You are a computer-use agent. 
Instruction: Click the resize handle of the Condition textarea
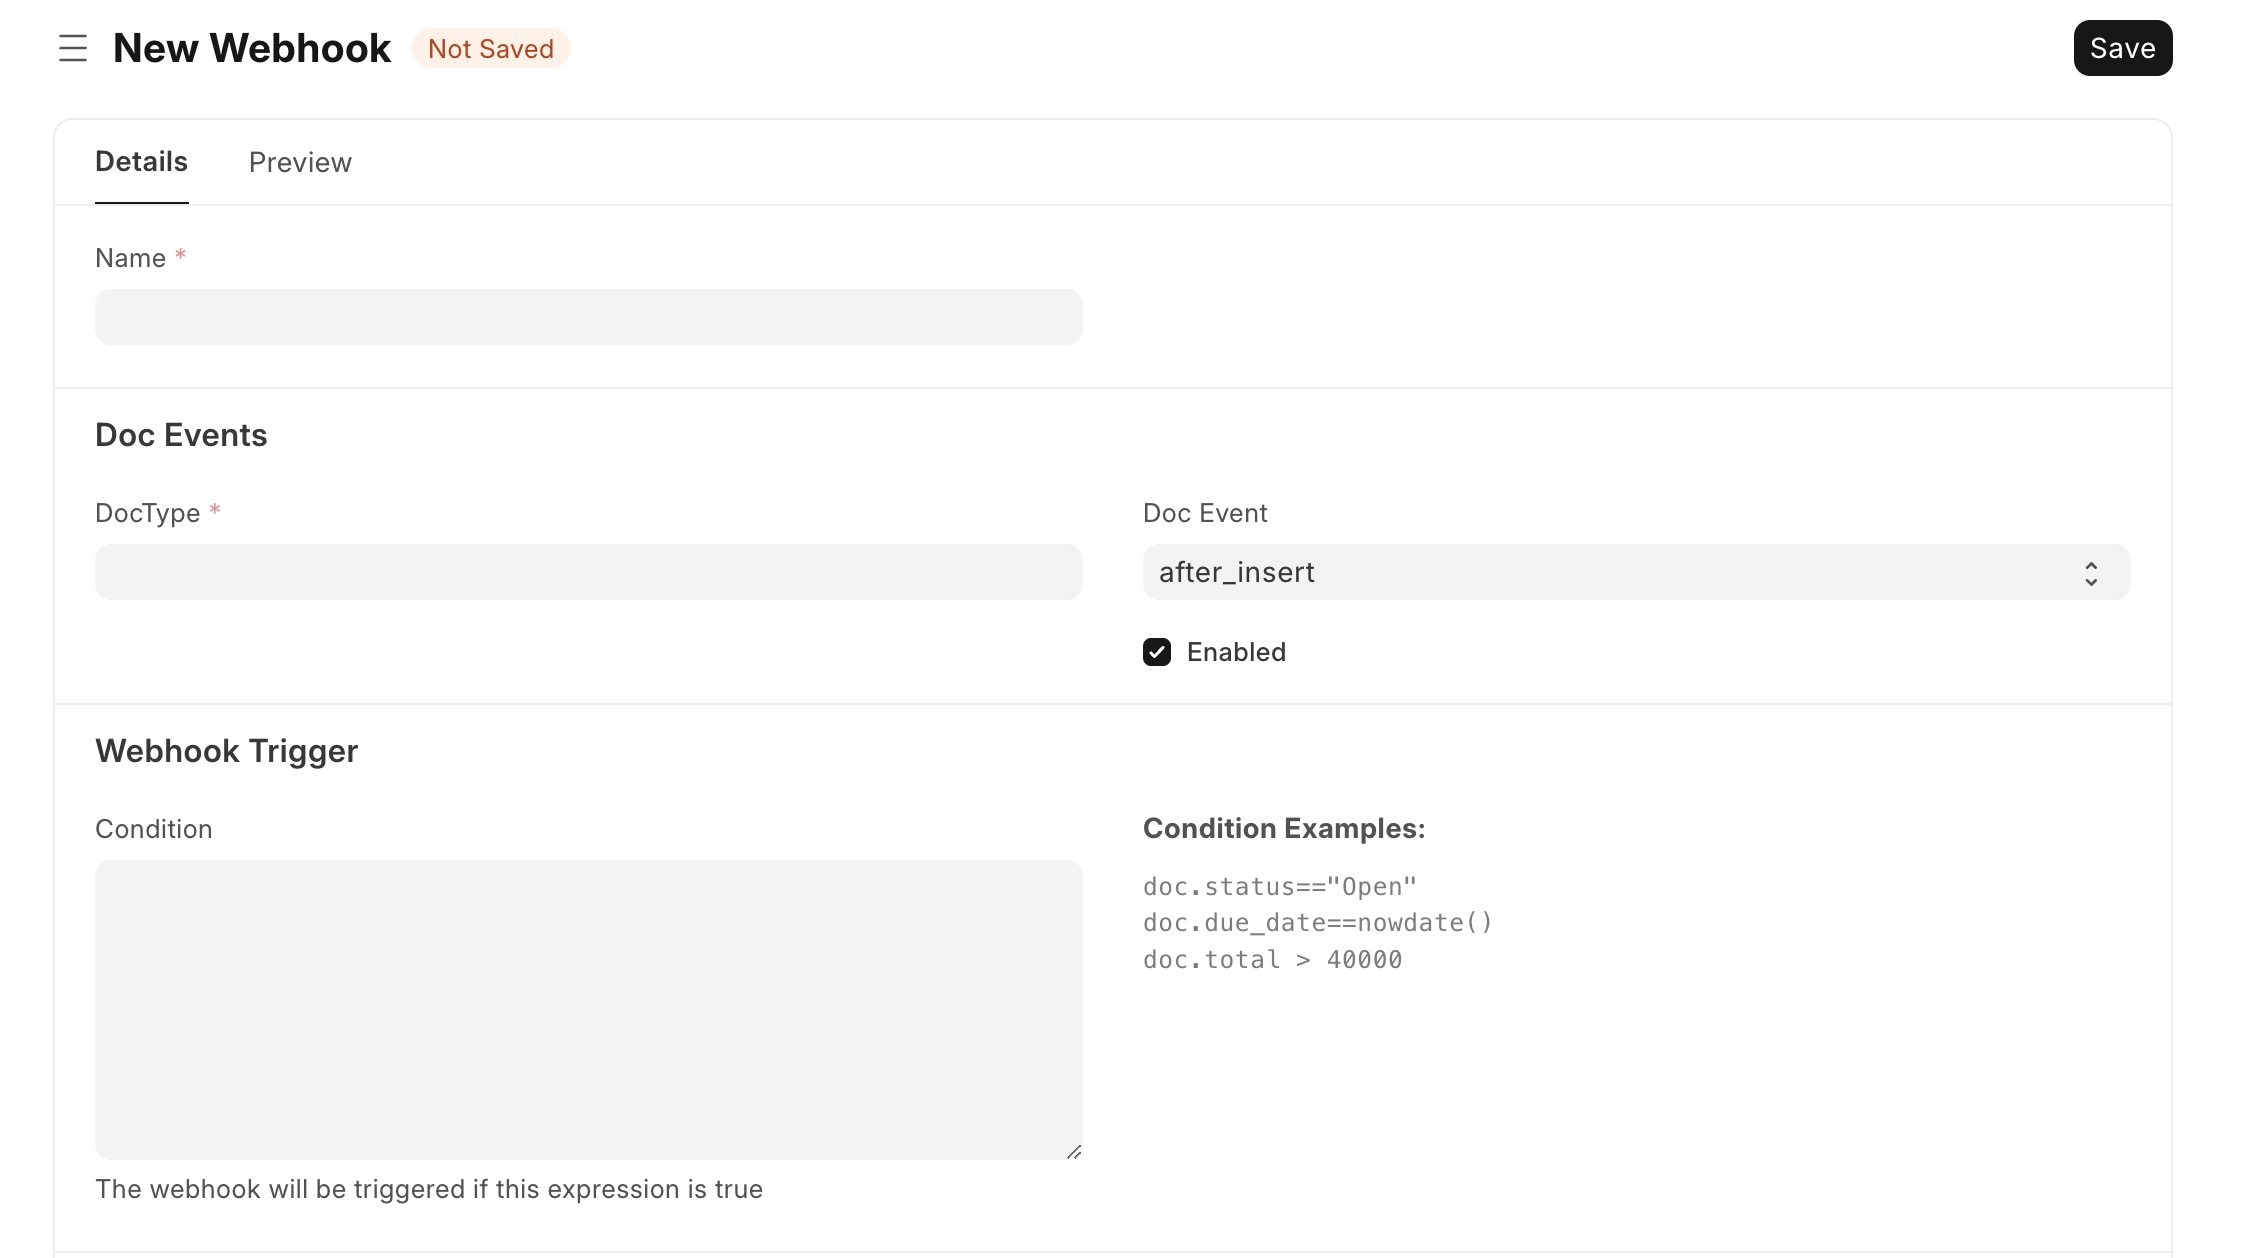click(1073, 1150)
